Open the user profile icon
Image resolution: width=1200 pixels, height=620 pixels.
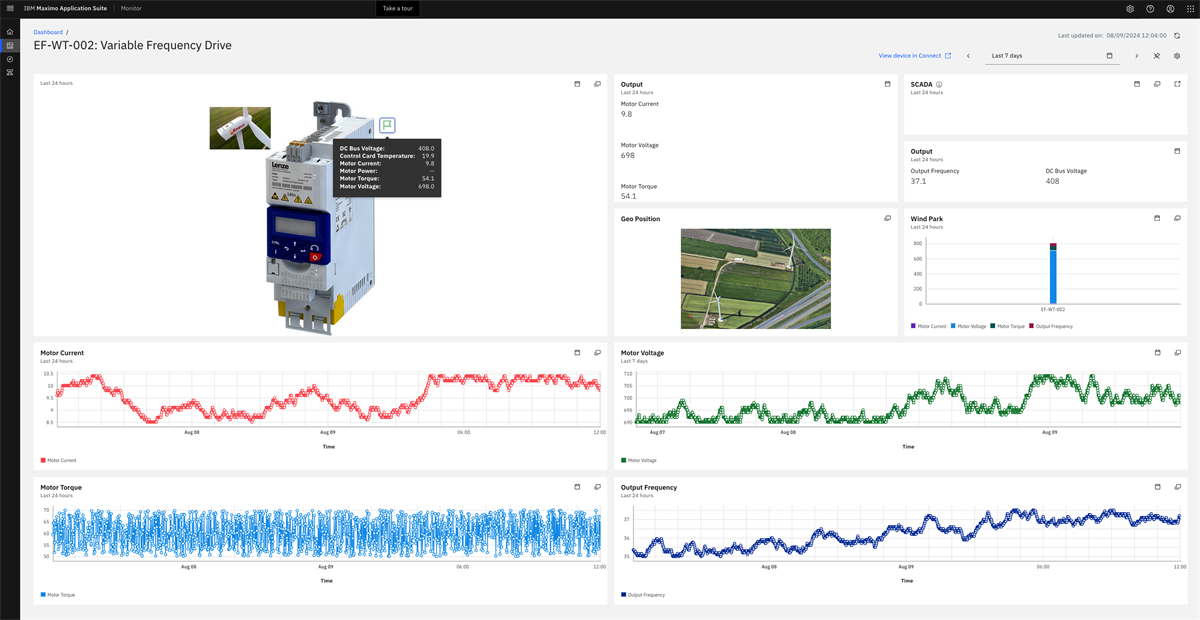pos(1170,8)
